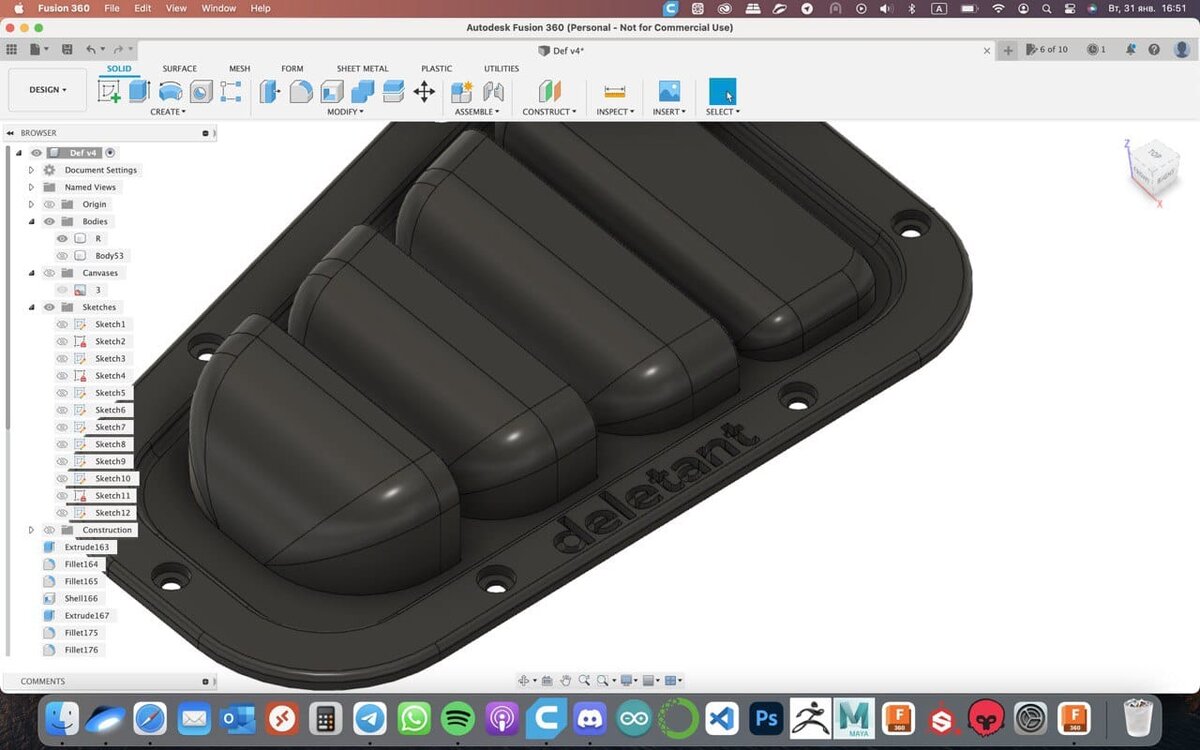Select the Press Pull tool

point(270,92)
